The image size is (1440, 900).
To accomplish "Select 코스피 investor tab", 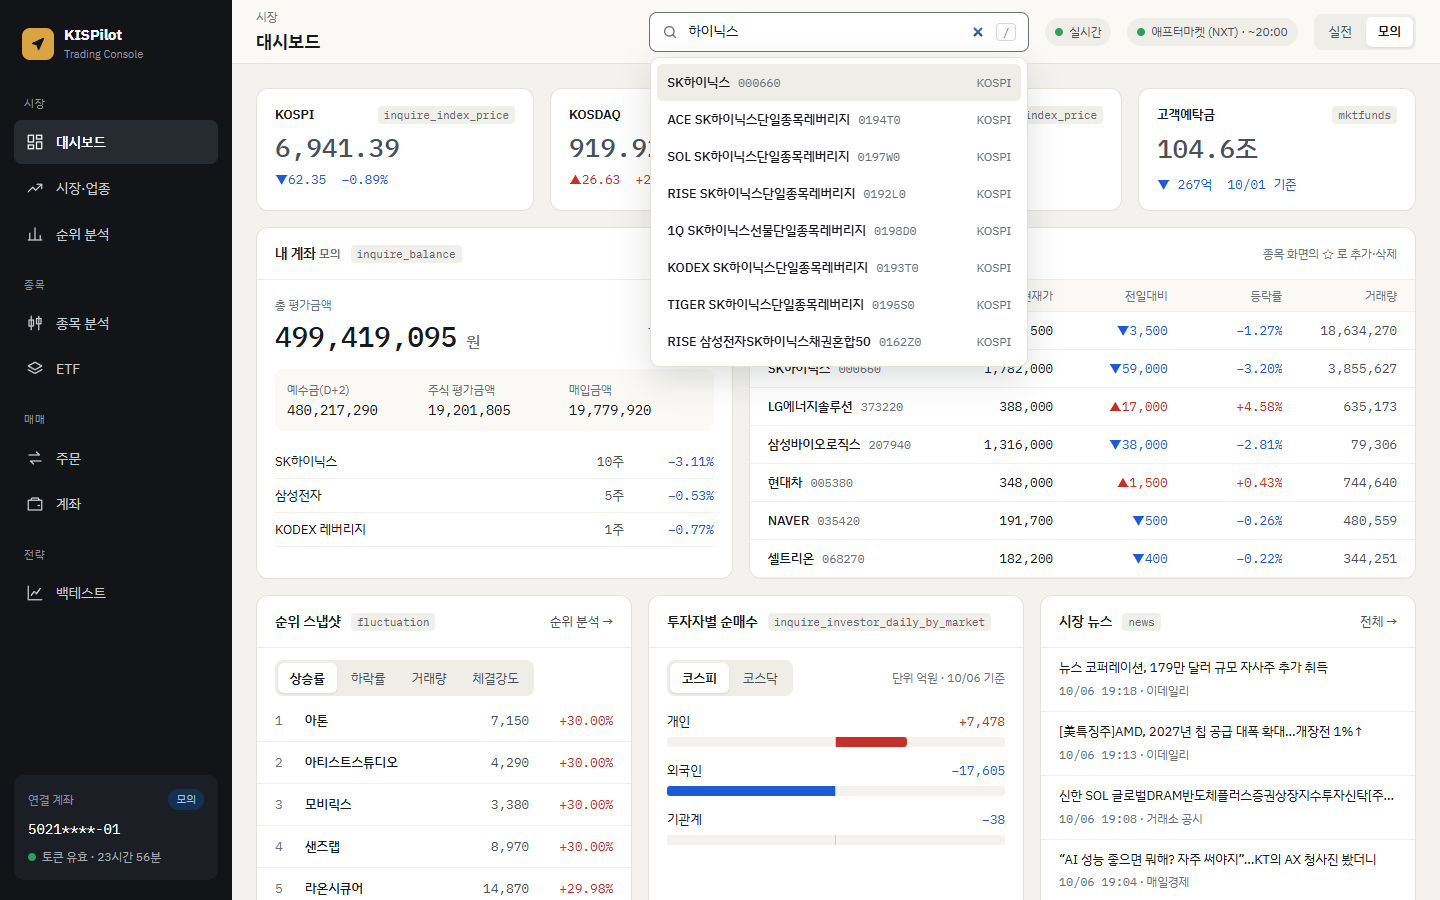I will [x=699, y=678].
